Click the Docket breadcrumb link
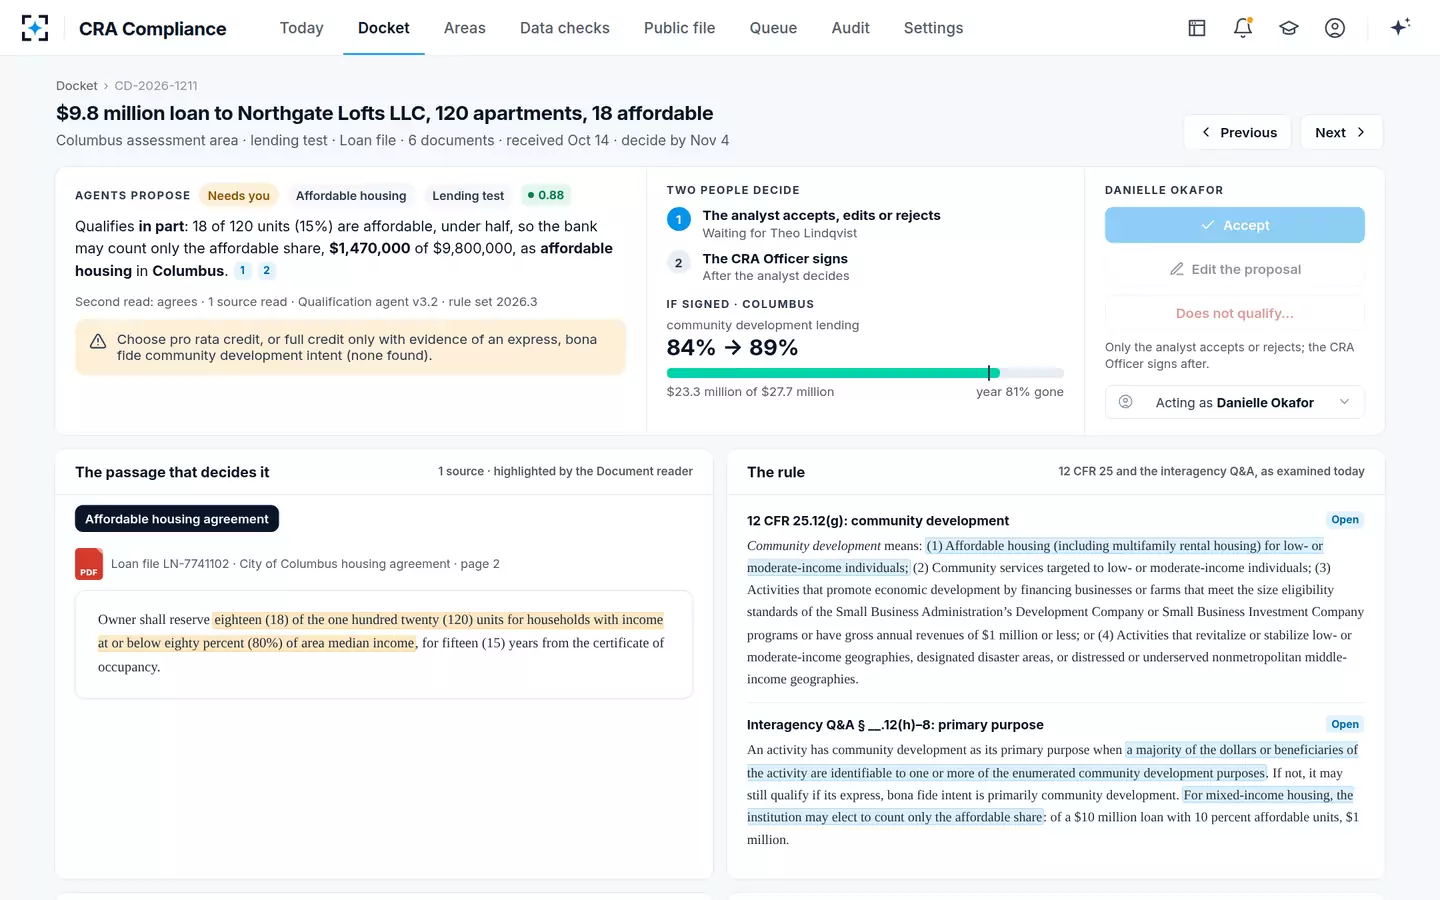Screen dimensions: 1440x900 77,86
